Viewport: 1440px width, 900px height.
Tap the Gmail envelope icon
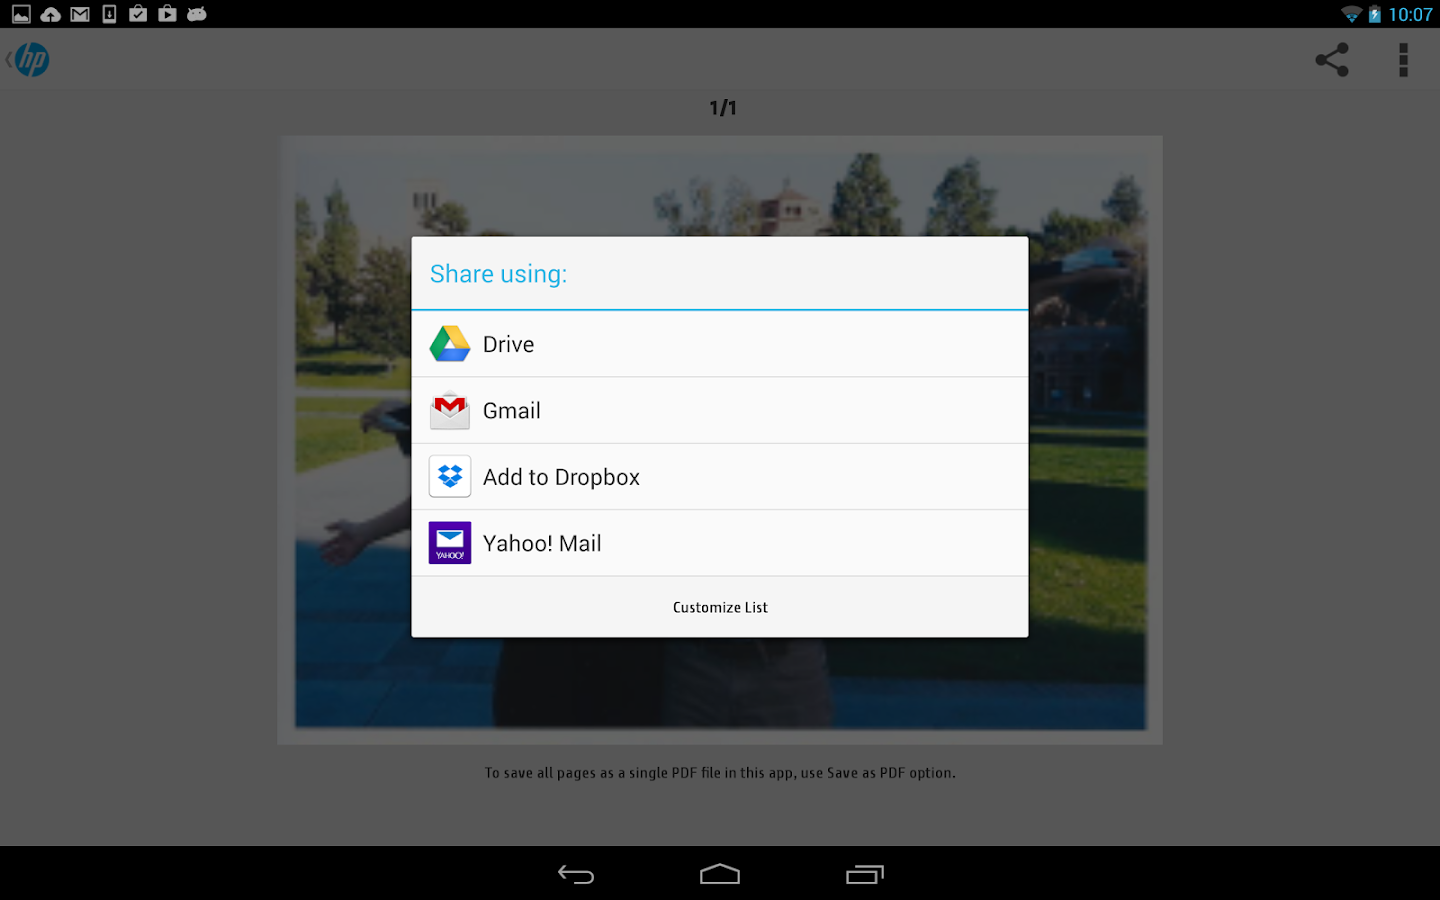(449, 410)
